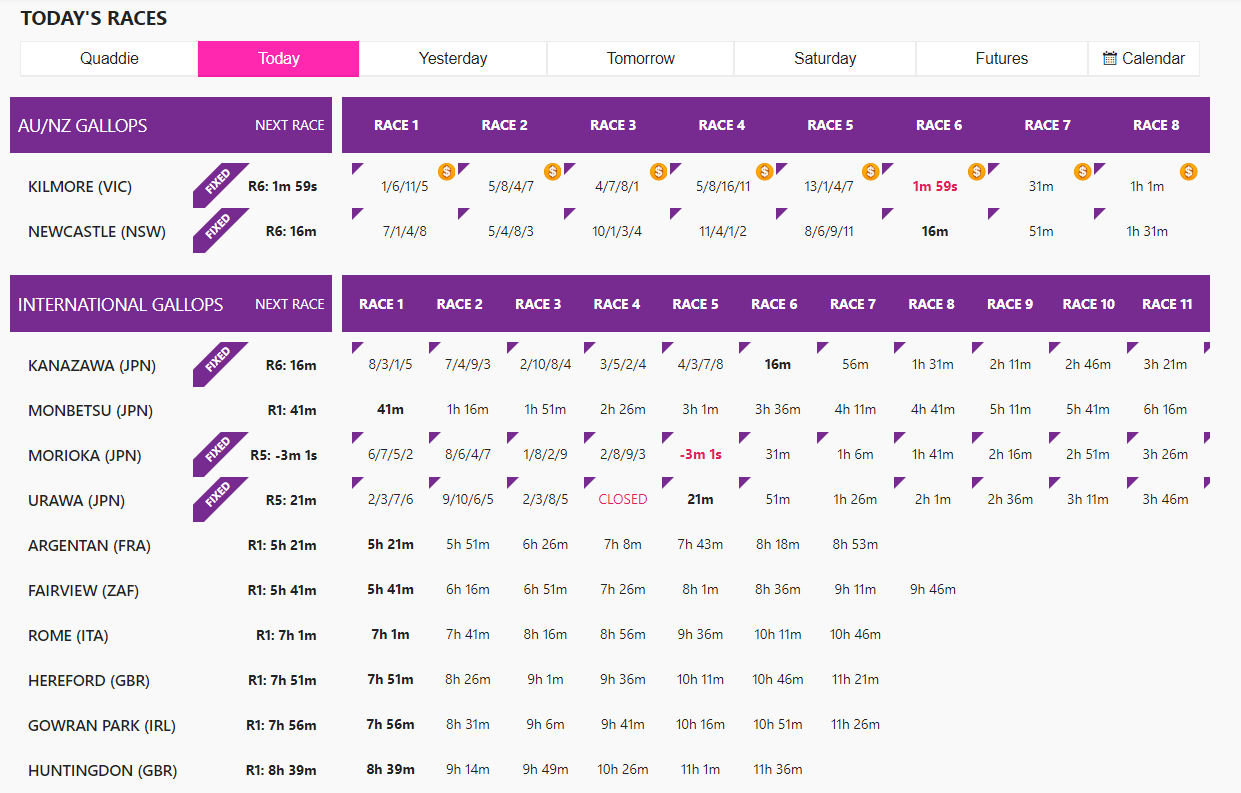Click the Fixed odds badge beside Urawa
The width and height of the screenshot is (1241, 793).
[217, 499]
